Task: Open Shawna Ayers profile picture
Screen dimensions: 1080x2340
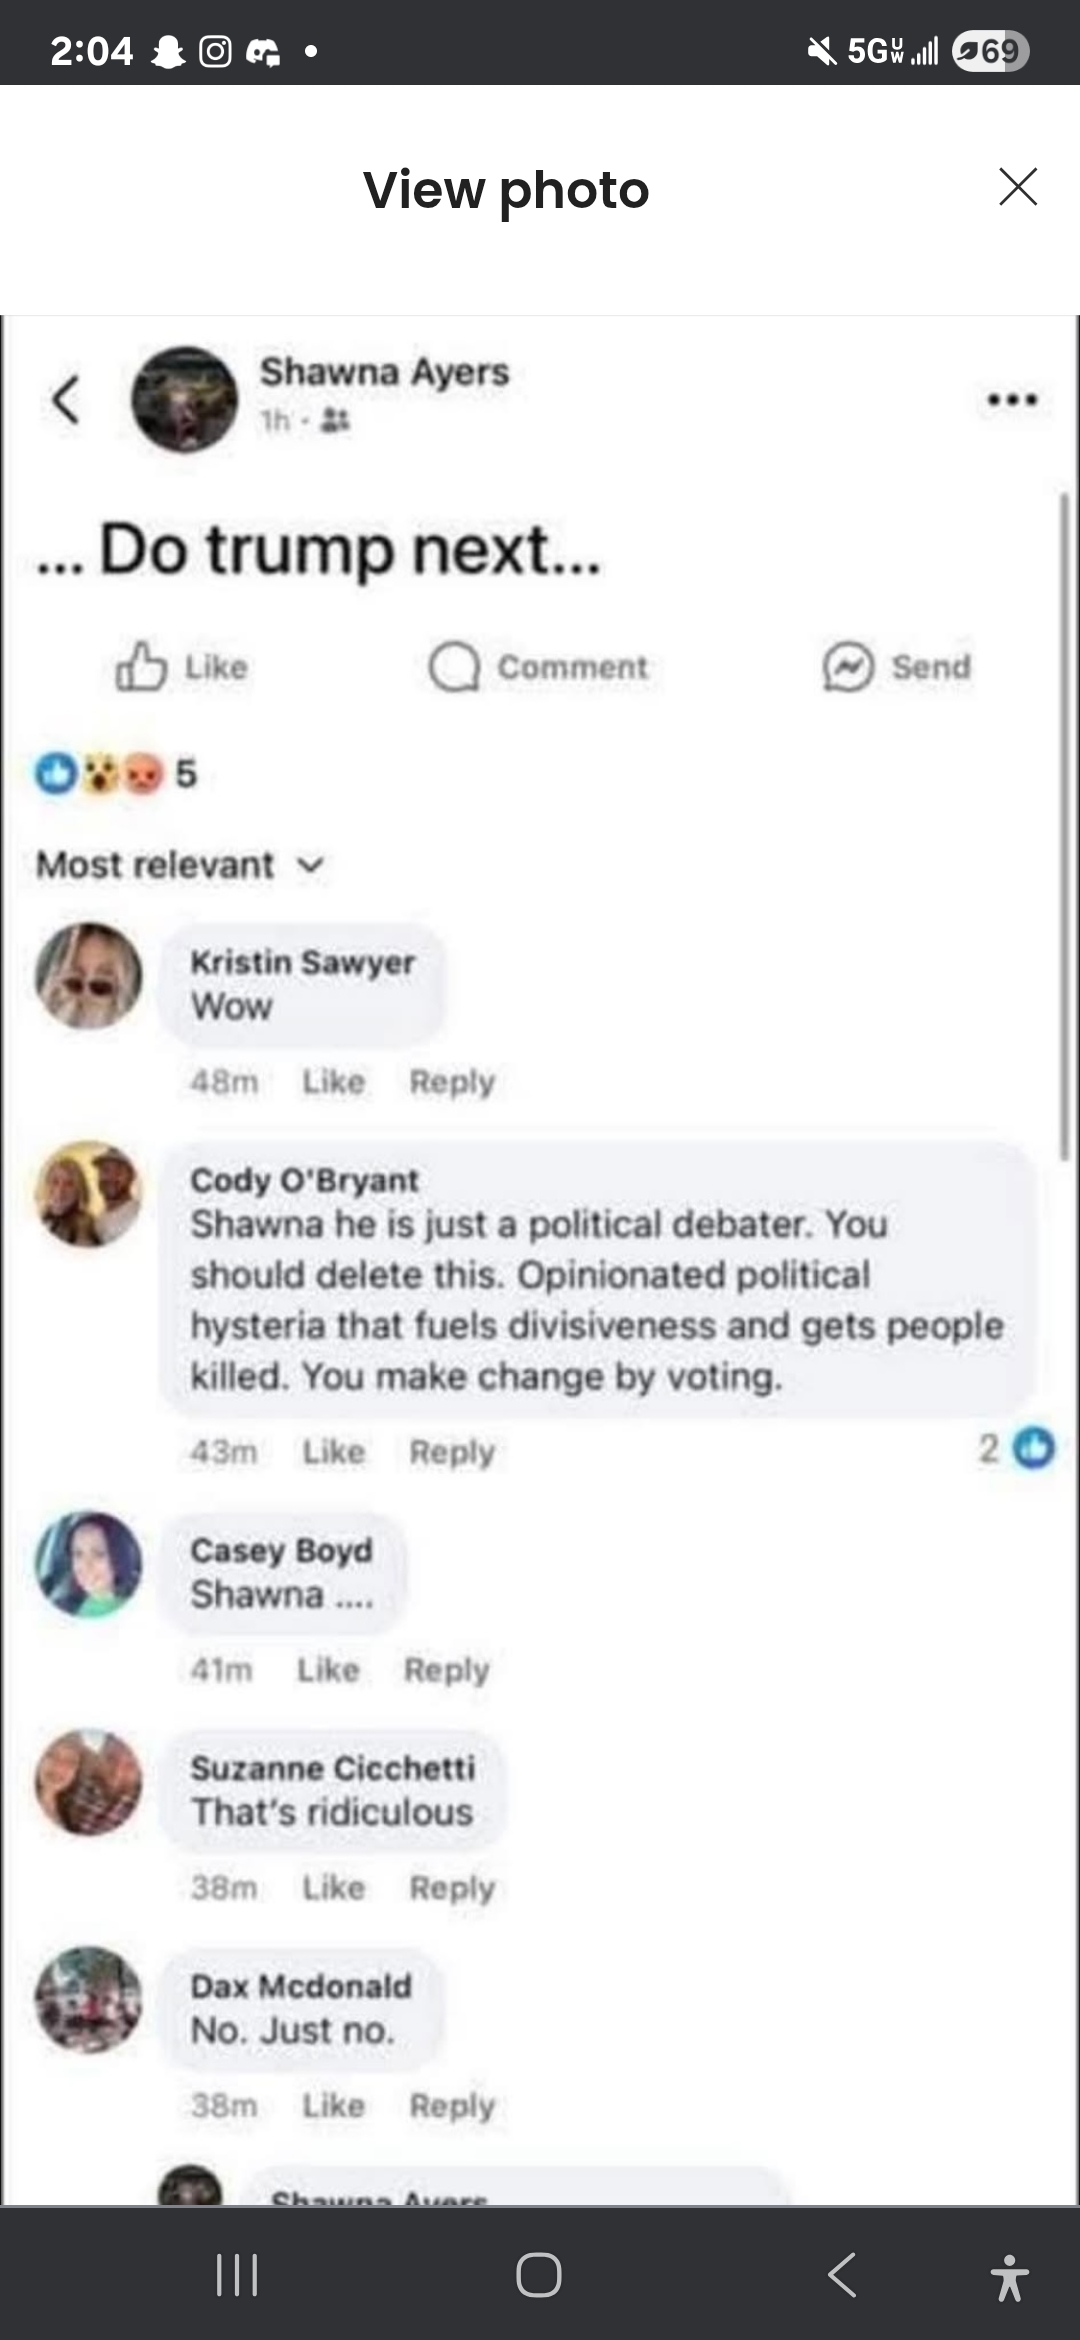Action: tap(185, 400)
